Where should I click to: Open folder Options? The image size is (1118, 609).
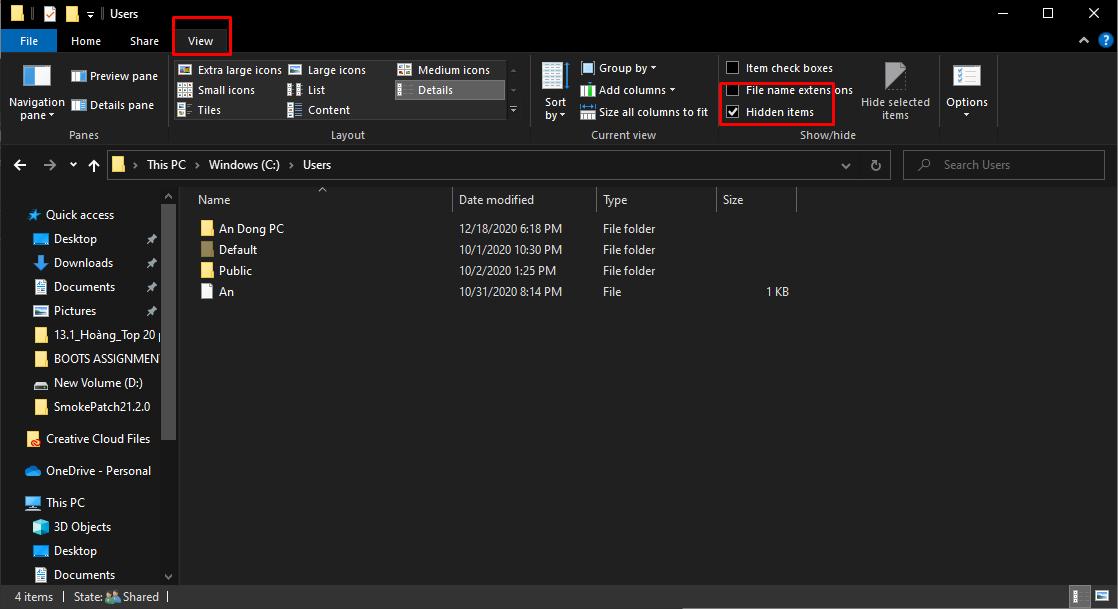point(967,91)
